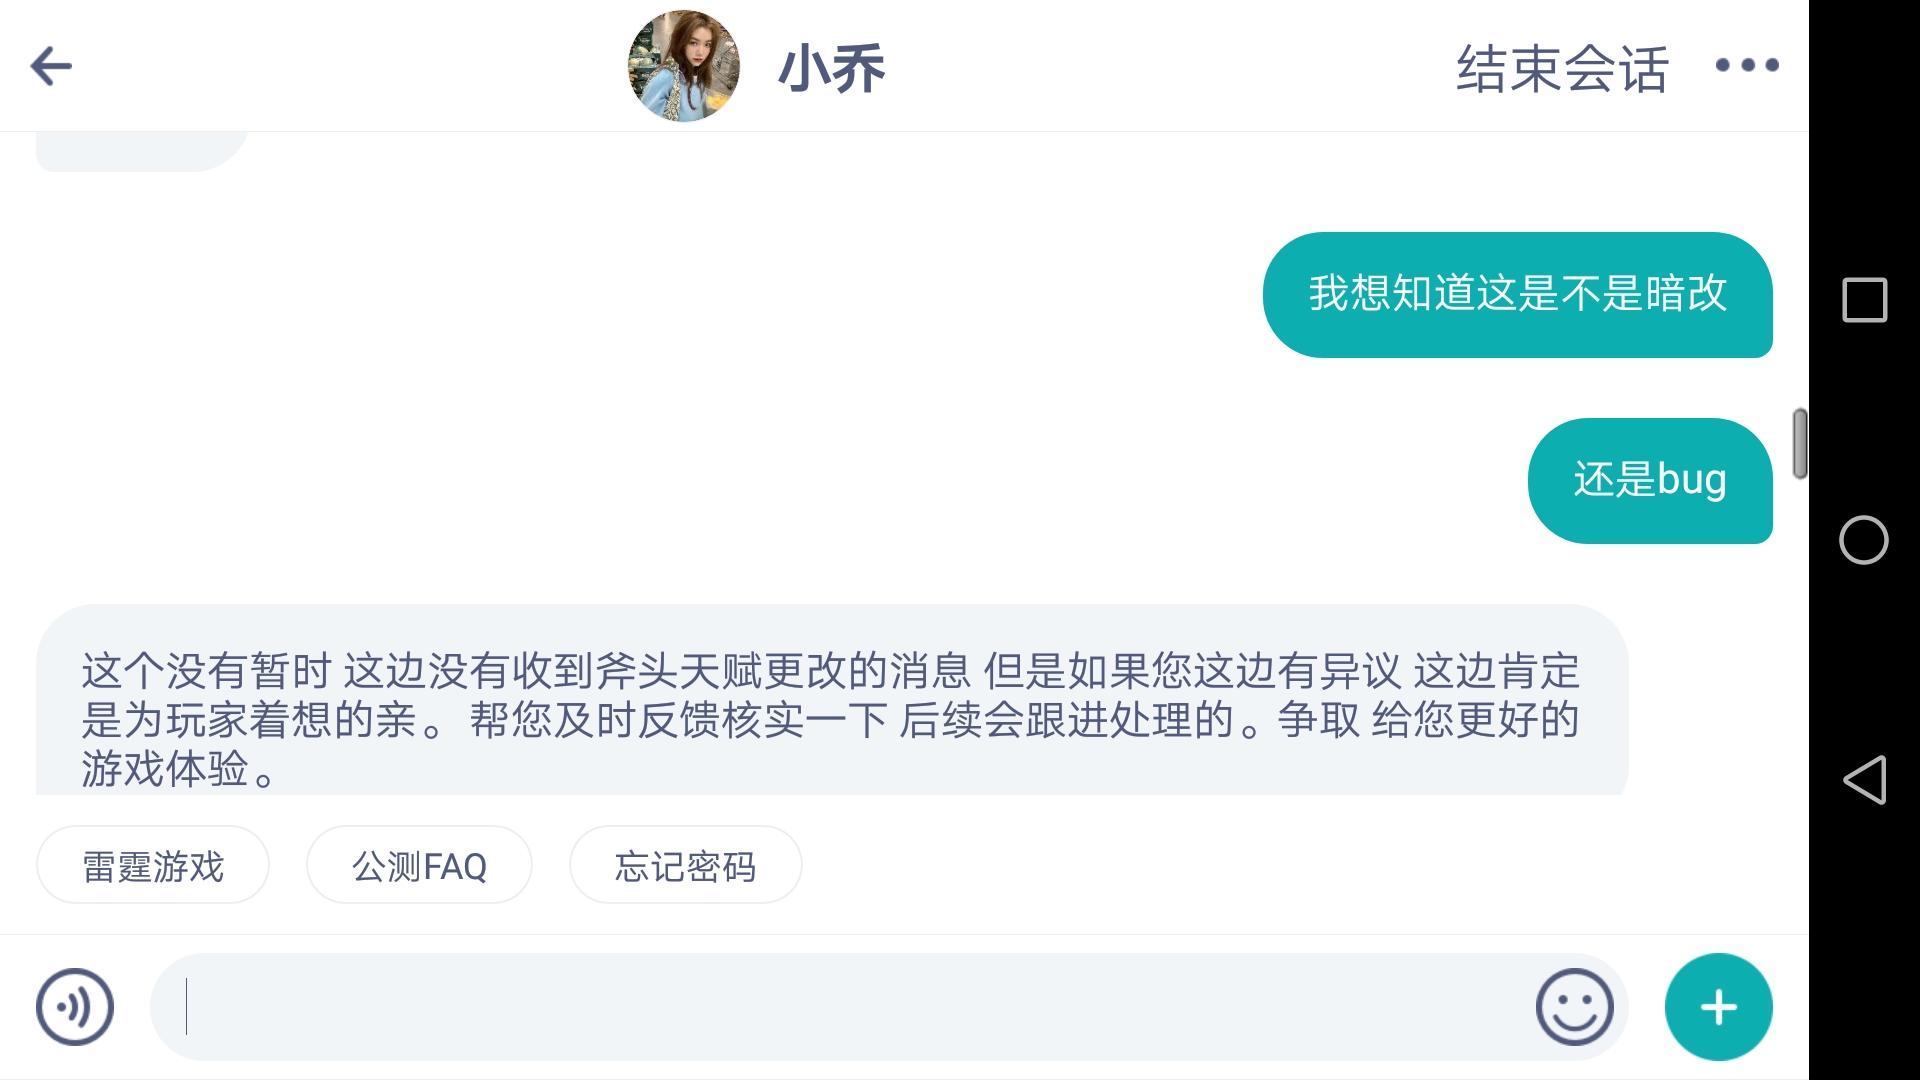1920x1080 pixels.
Task: Open the emoji picker
Action: coord(1574,1007)
